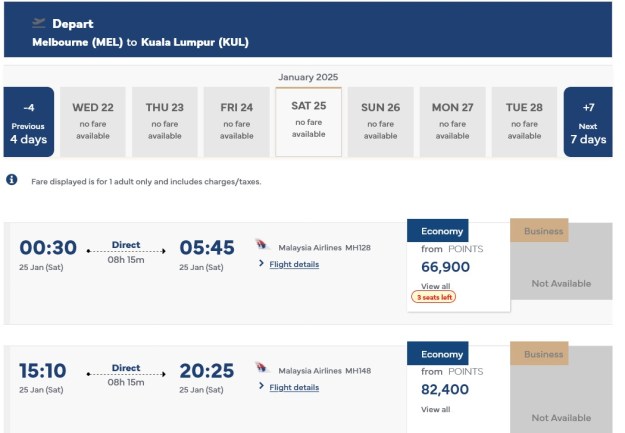This screenshot has width=625, height=433.
Task: Open Flight details link for MH148
Action: tap(294, 387)
